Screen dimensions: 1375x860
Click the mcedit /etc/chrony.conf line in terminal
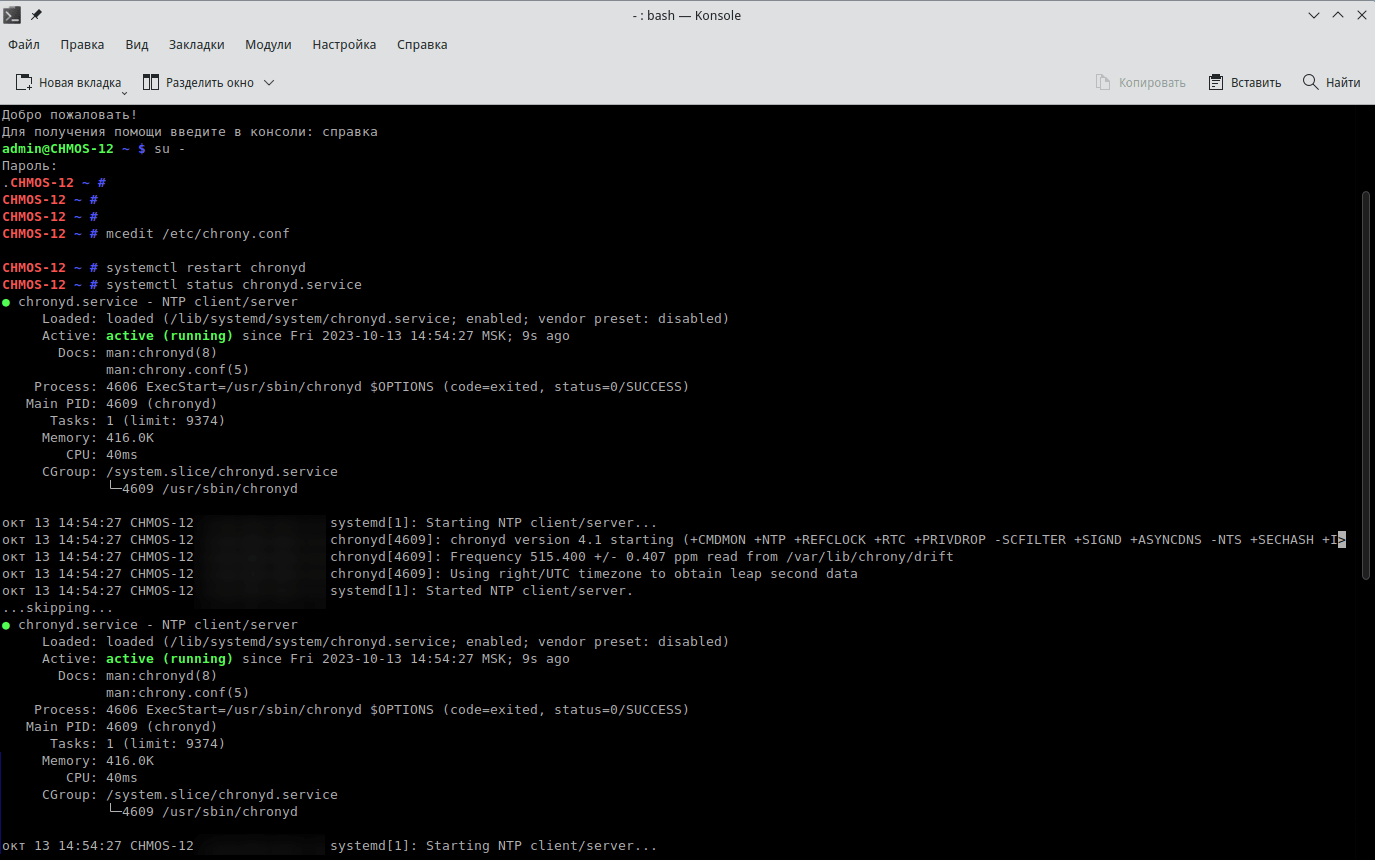197,234
